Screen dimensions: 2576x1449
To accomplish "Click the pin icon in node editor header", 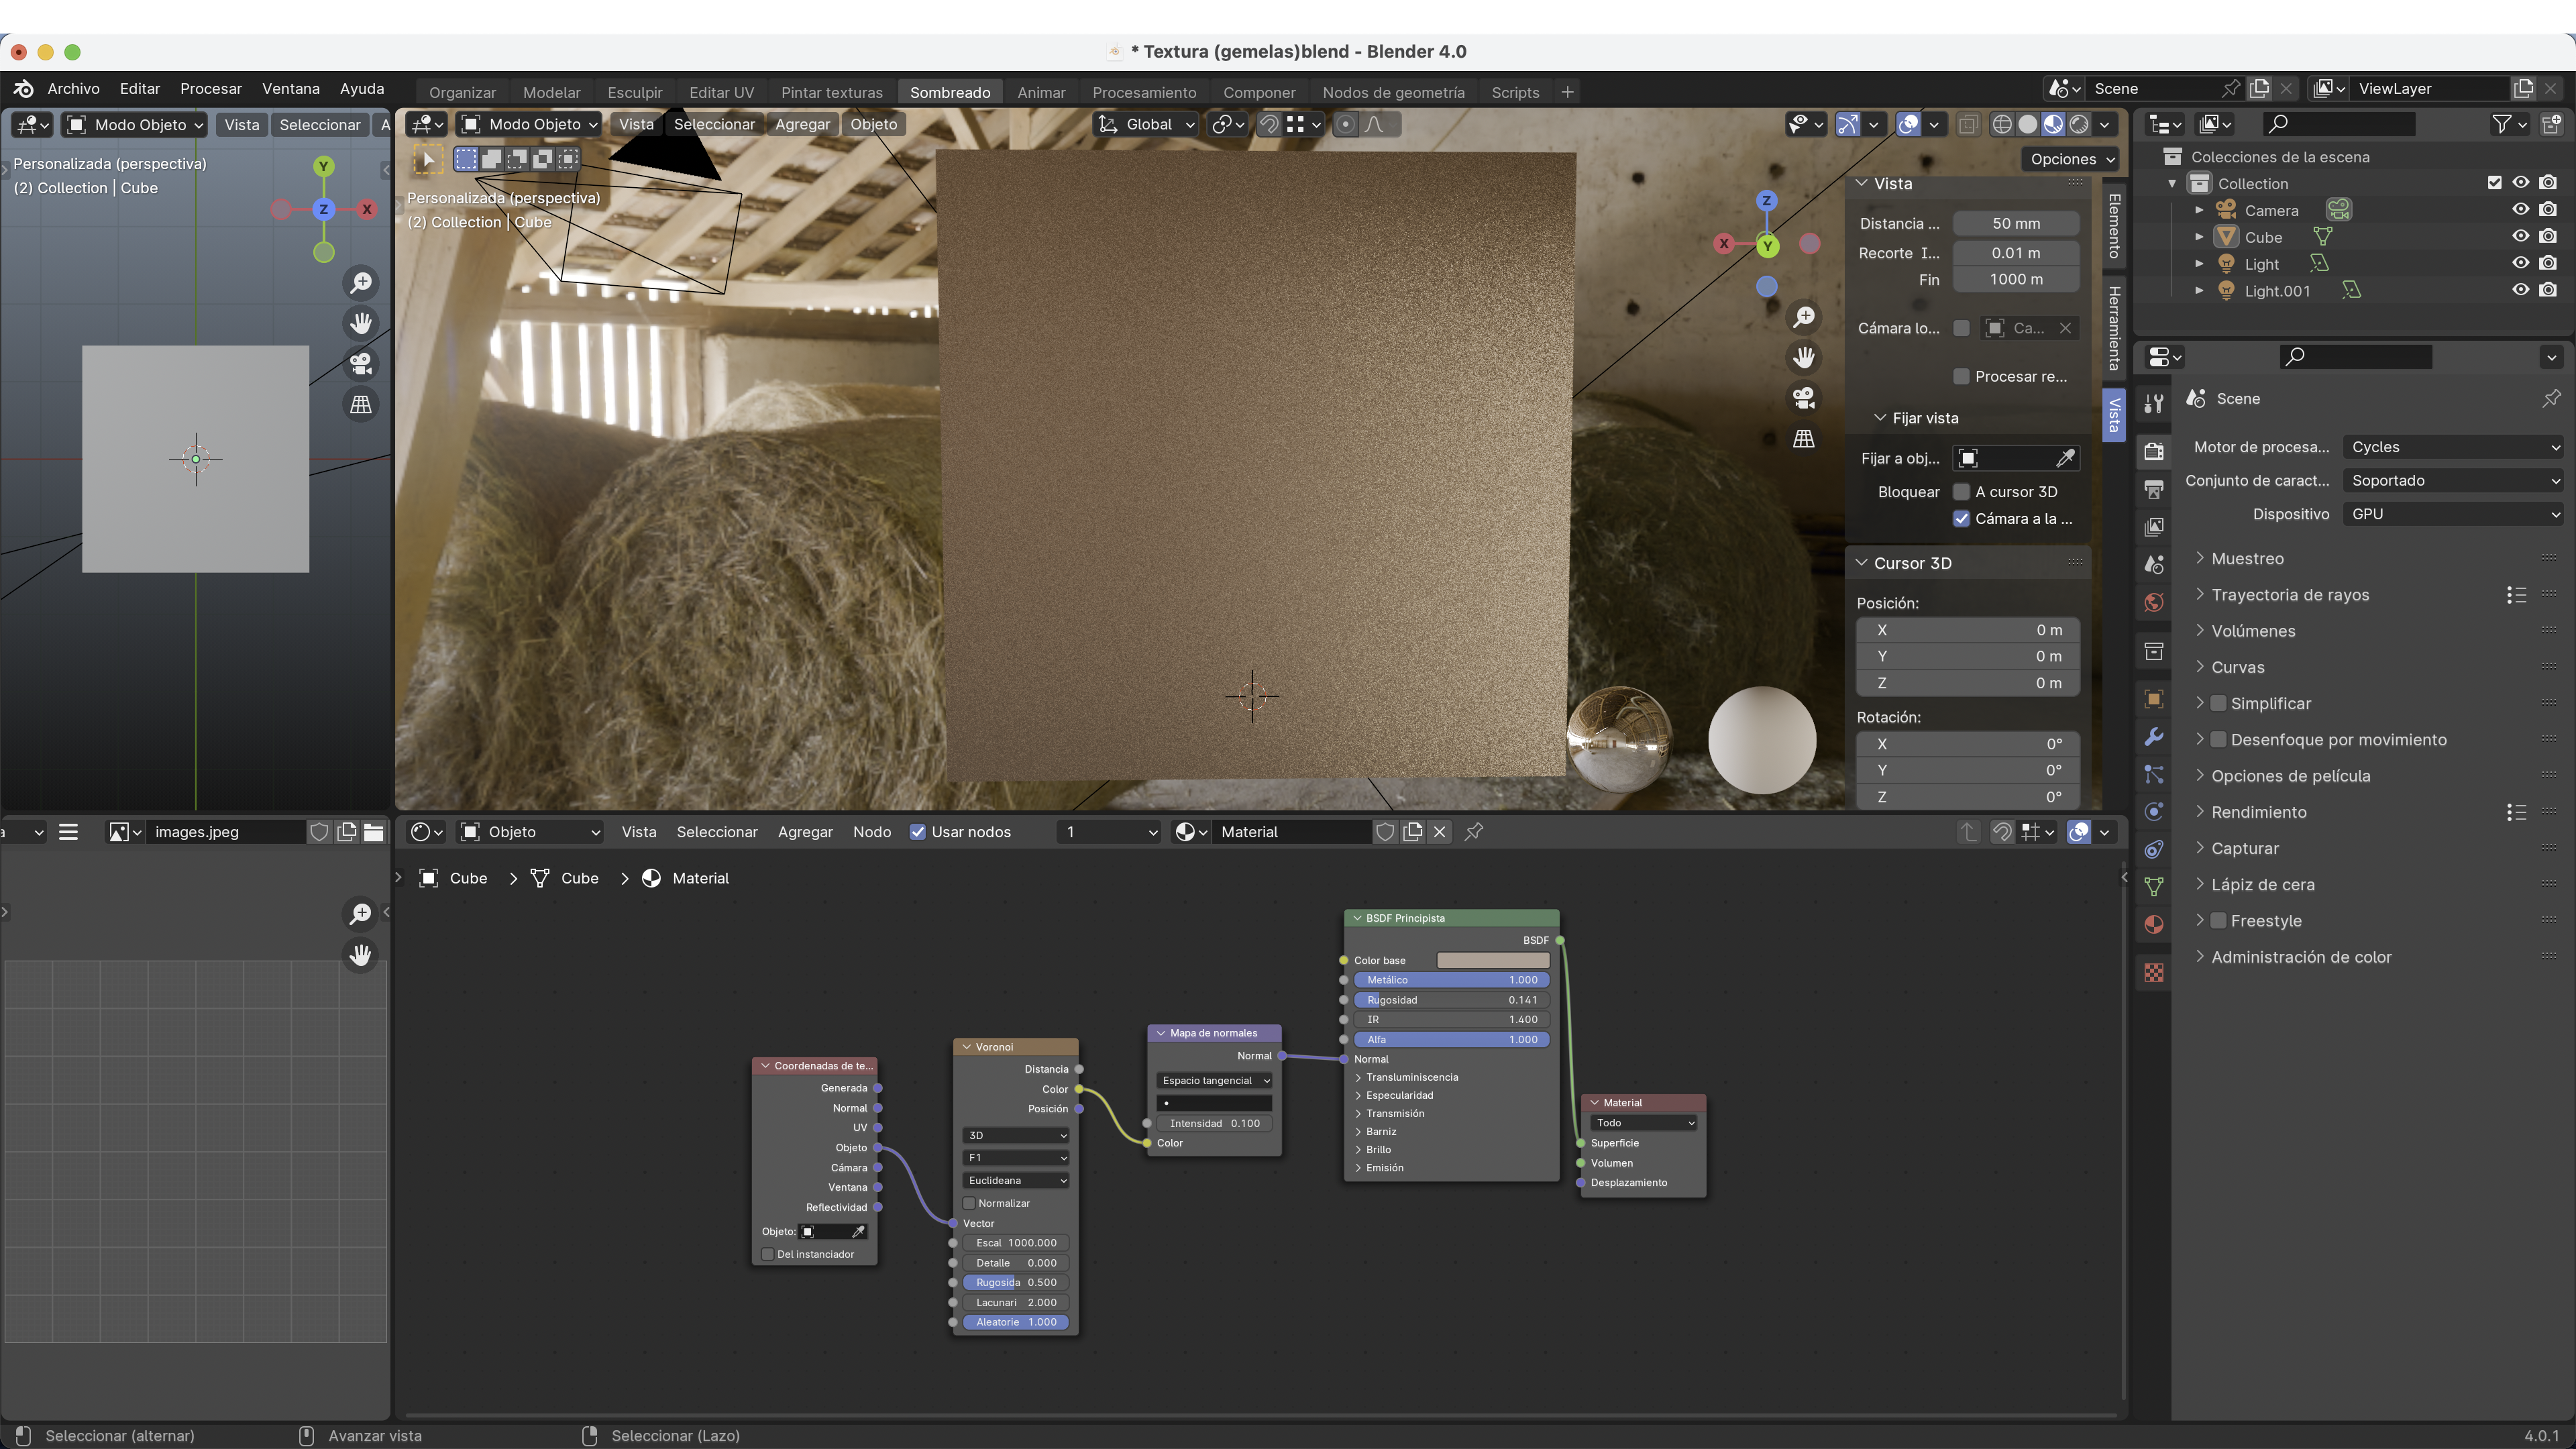I will [x=1473, y=832].
